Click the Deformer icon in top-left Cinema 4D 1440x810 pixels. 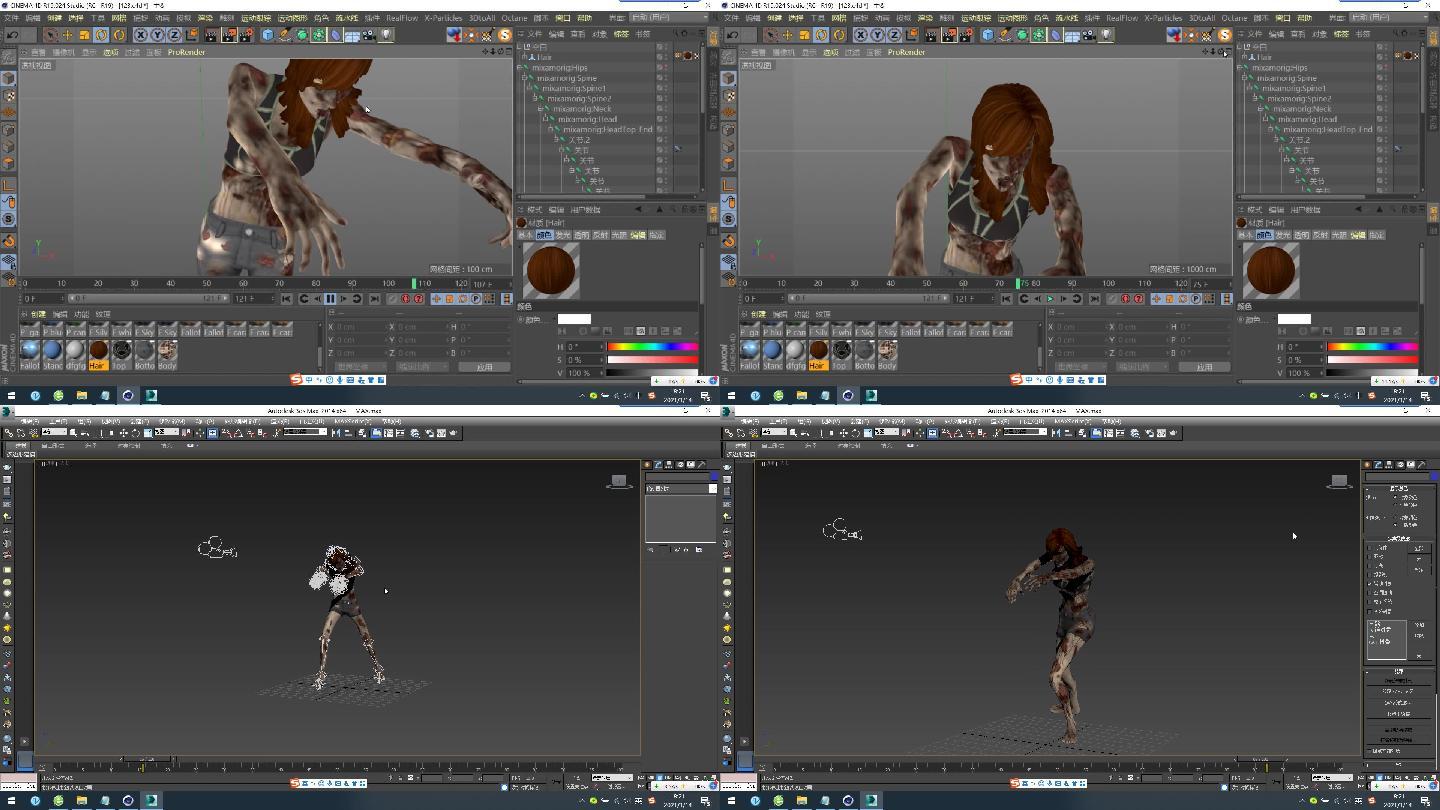336,35
